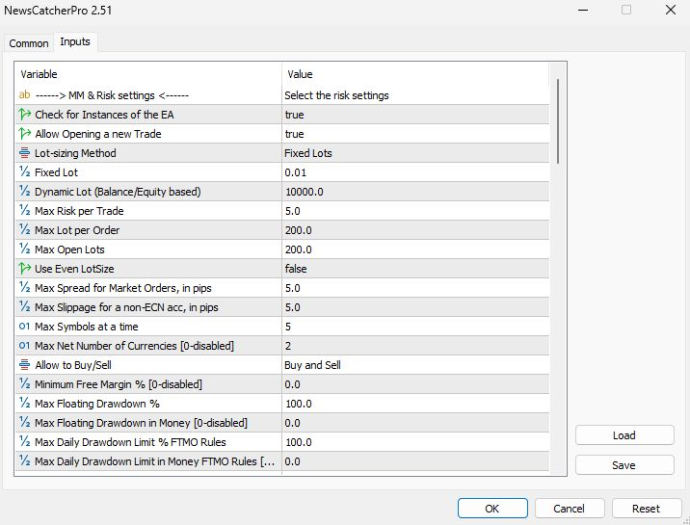Click the ½ icon beside Max Slippage for non-ECN
The width and height of the screenshot is (690, 525).
tap(25, 307)
